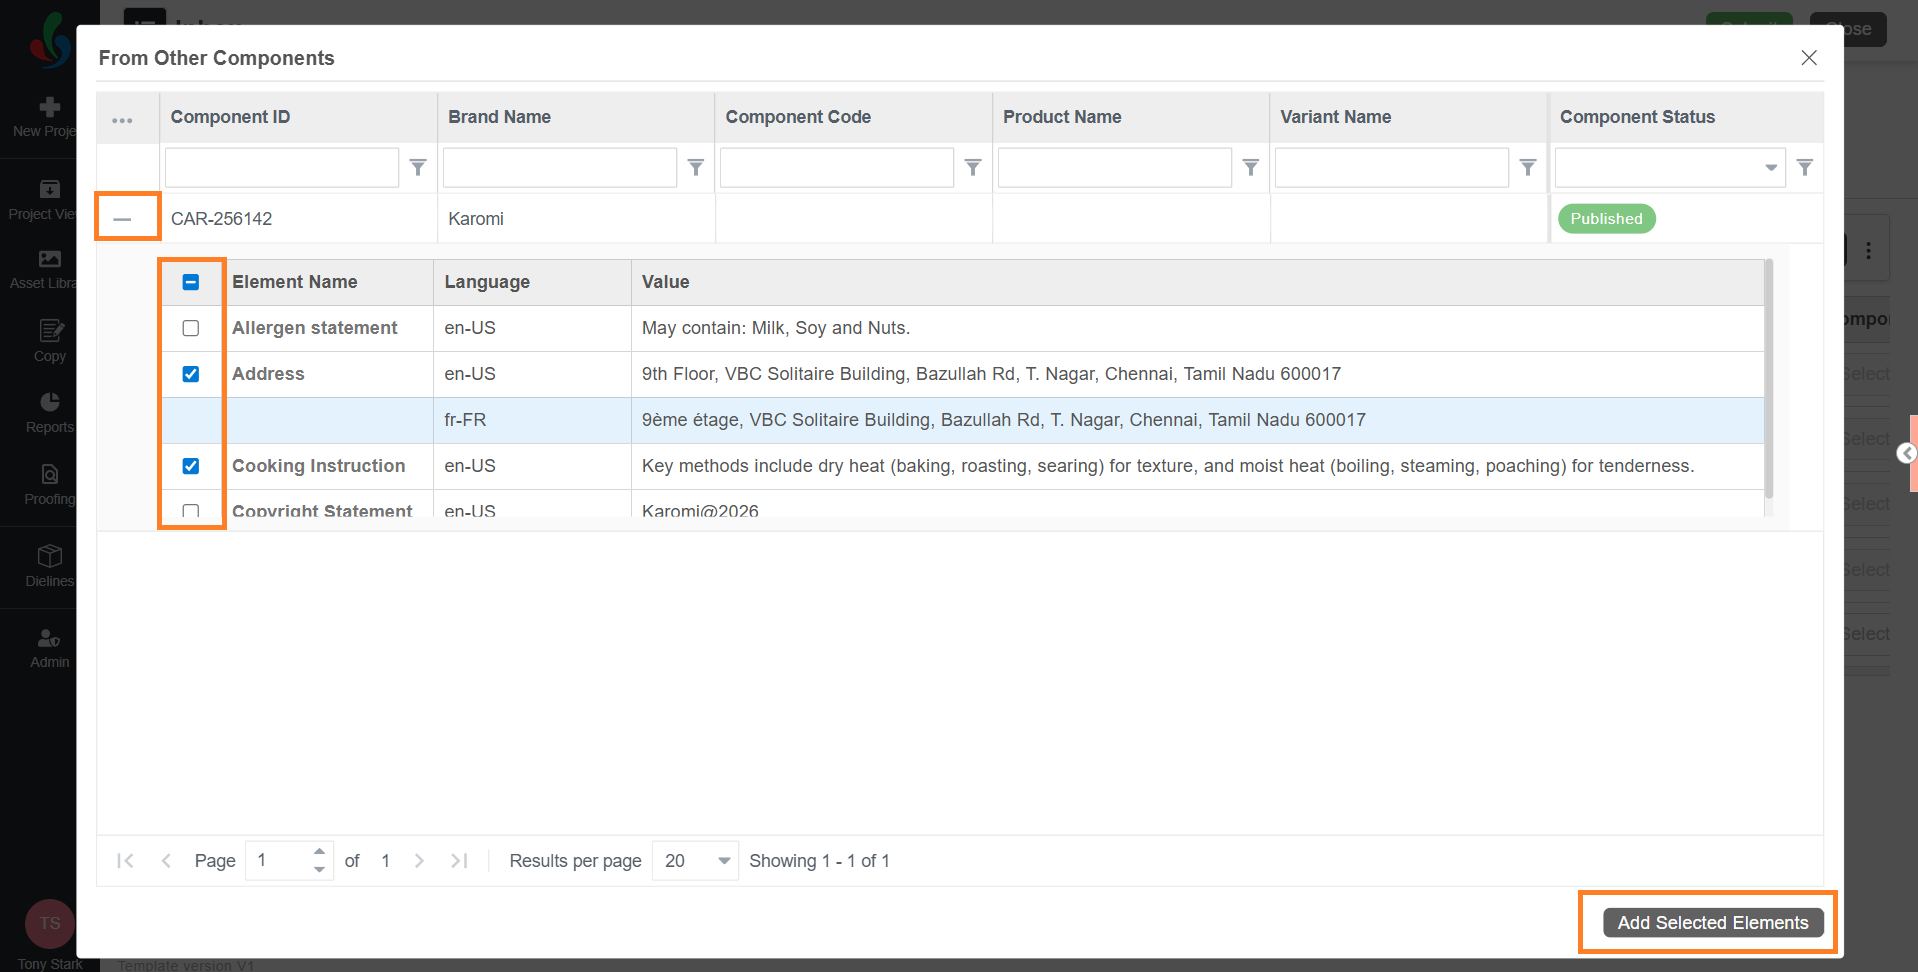This screenshot has height=972, width=1918.
Task: Uncheck the Address element checkbox
Action: pos(191,374)
